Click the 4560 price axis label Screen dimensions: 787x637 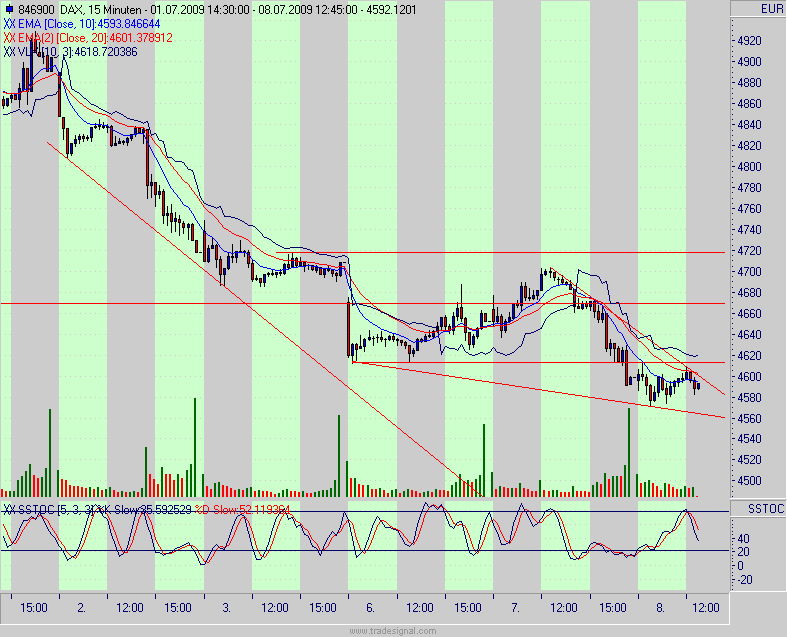point(749,419)
